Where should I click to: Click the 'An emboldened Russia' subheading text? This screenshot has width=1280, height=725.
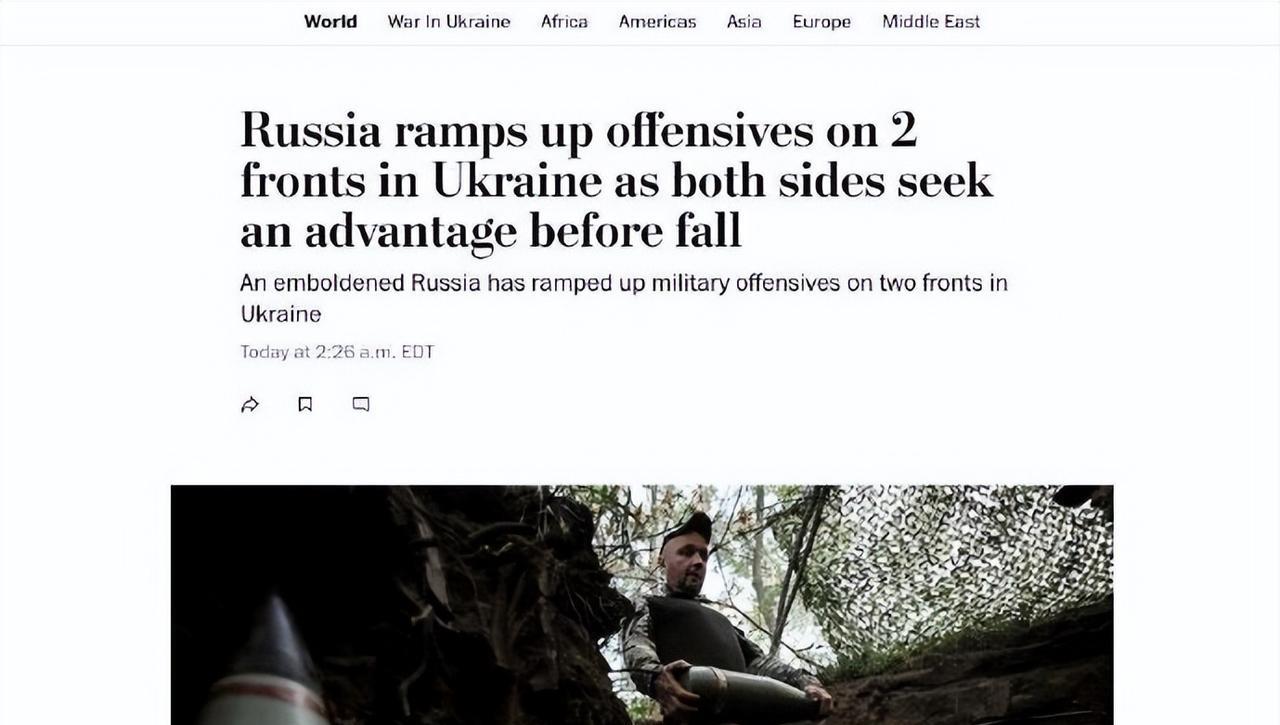361,283
